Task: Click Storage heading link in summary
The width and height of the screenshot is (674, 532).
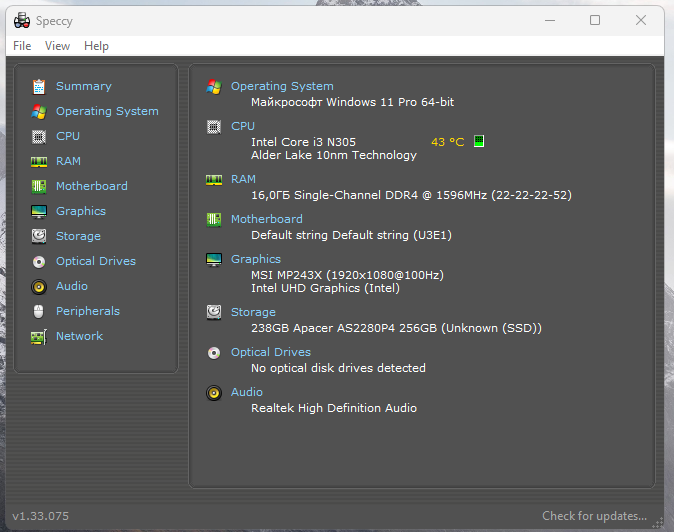Action: [x=253, y=312]
